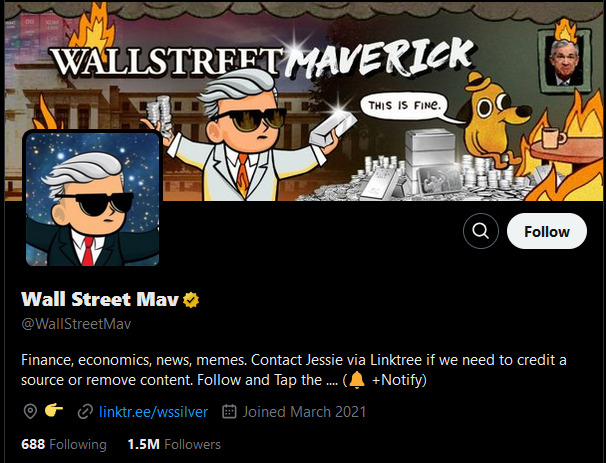Screen dimensions: 606x463
Task: View the 688 Following list
Action: [x=64, y=444]
